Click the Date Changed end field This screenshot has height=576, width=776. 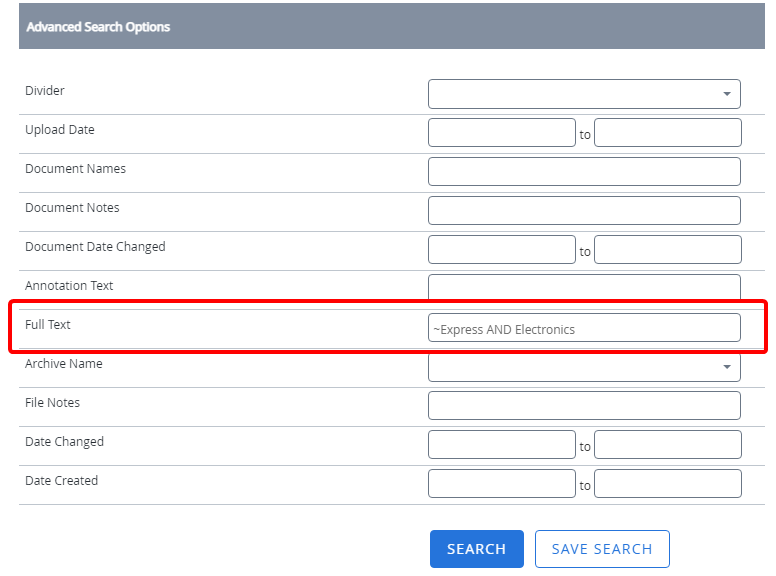(667, 445)
